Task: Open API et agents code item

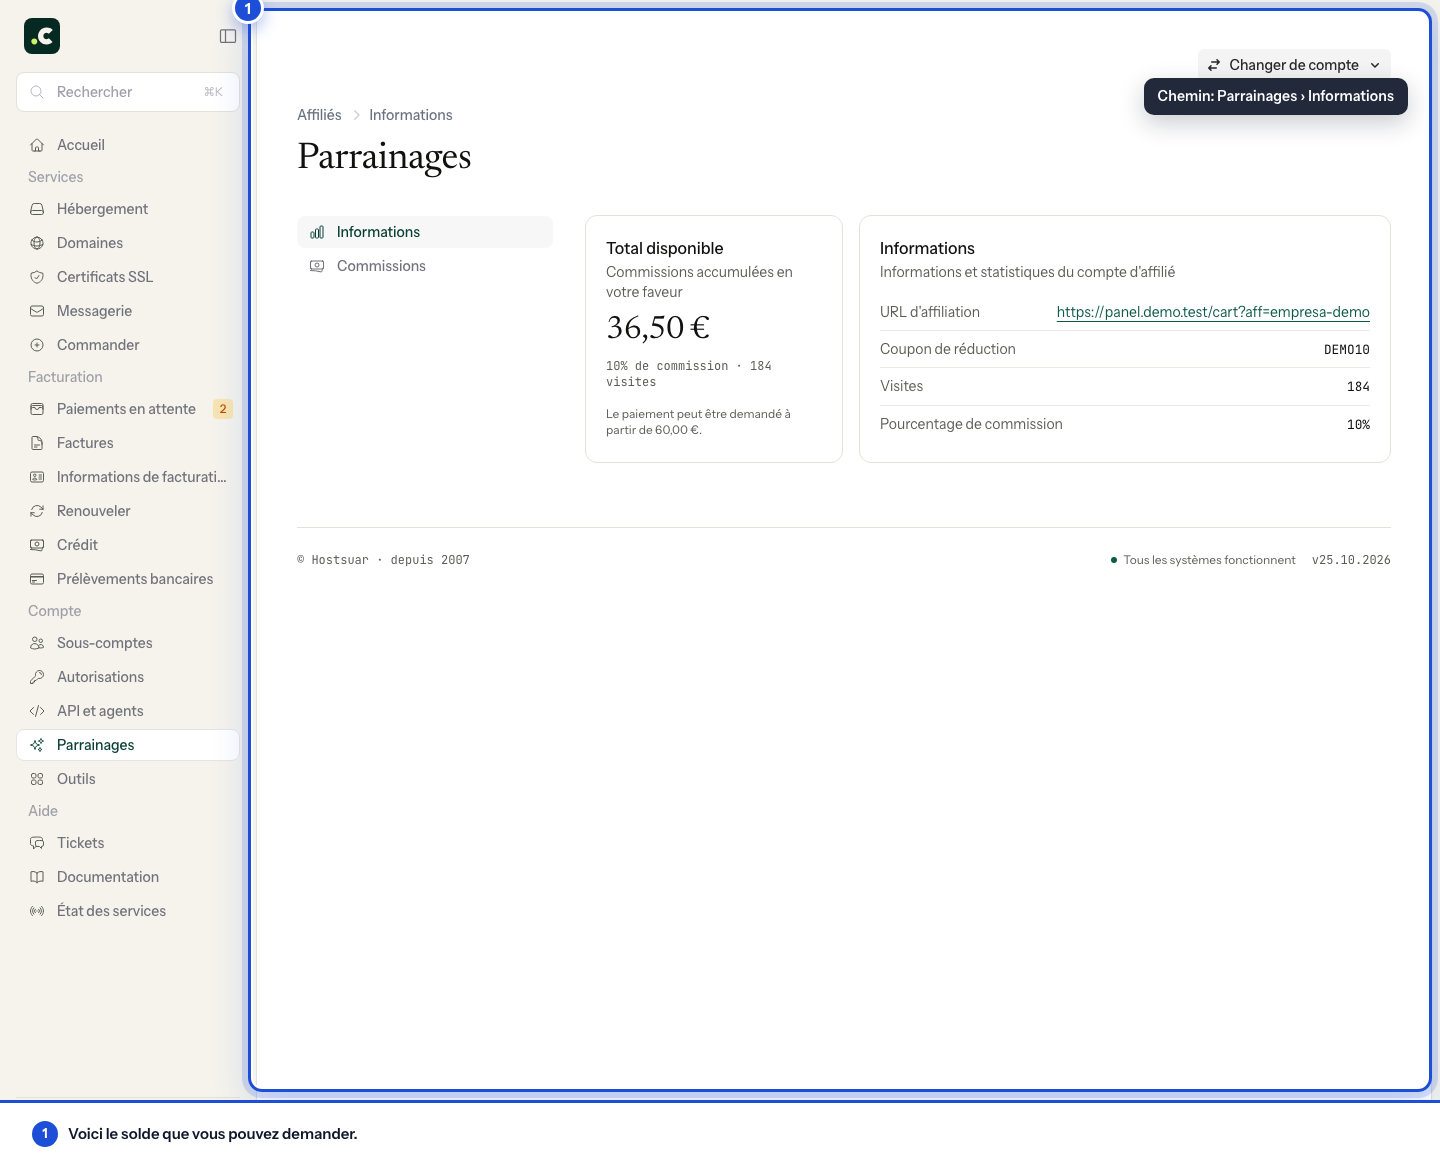Action: tap(128, 711)
